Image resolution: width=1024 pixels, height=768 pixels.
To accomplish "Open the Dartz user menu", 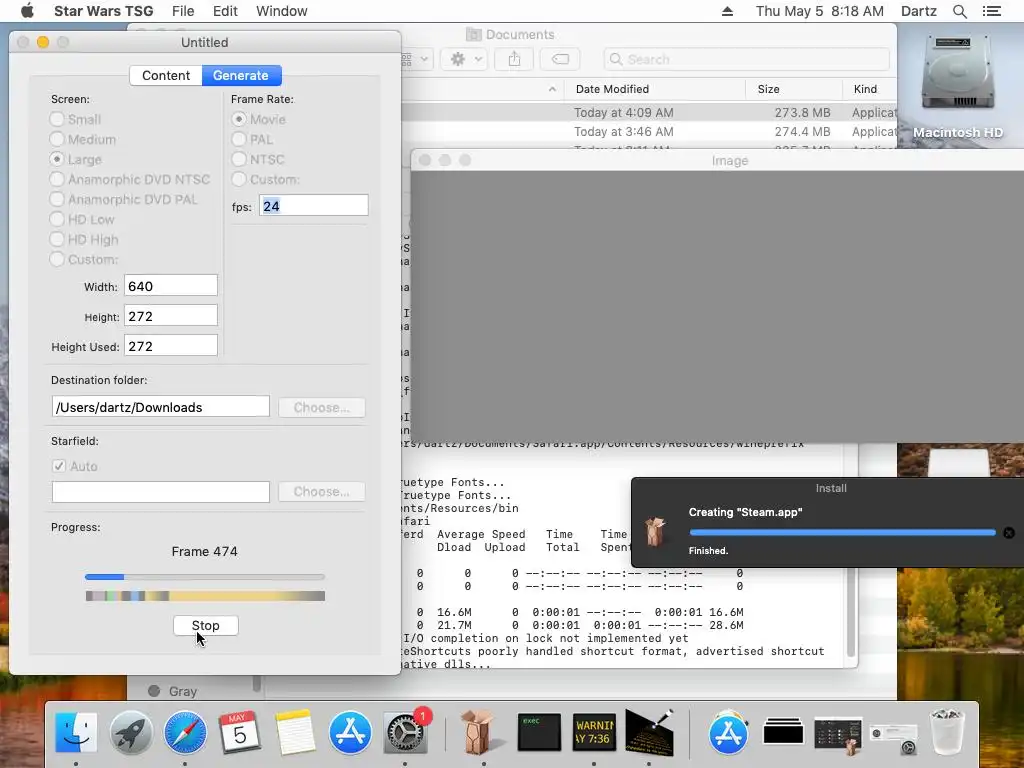I will tap(918, 11).
